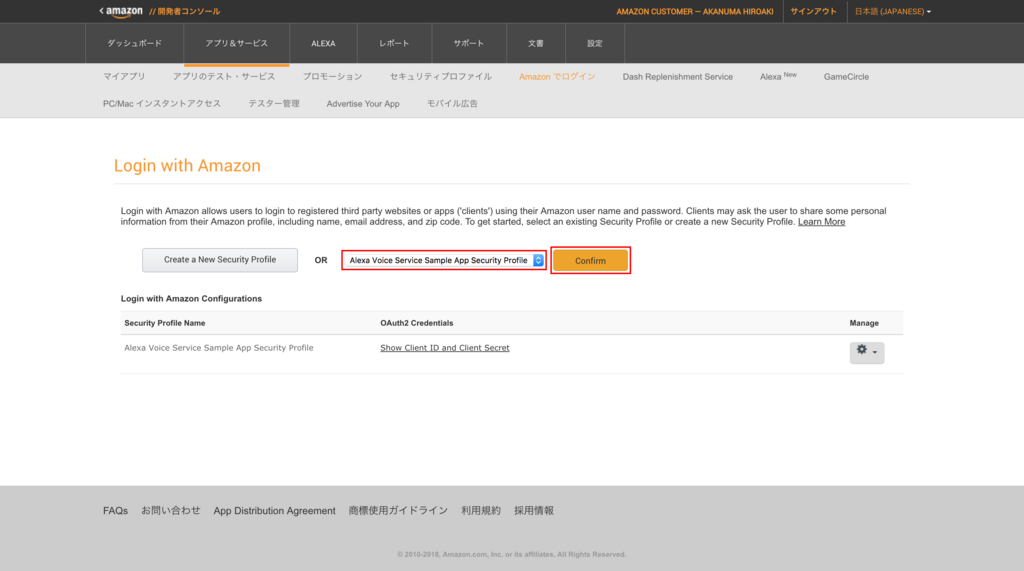Open the ALEXA tab
Viewport: 1024px width, 571px height.
pyautogui.click(x=323, y=43)
